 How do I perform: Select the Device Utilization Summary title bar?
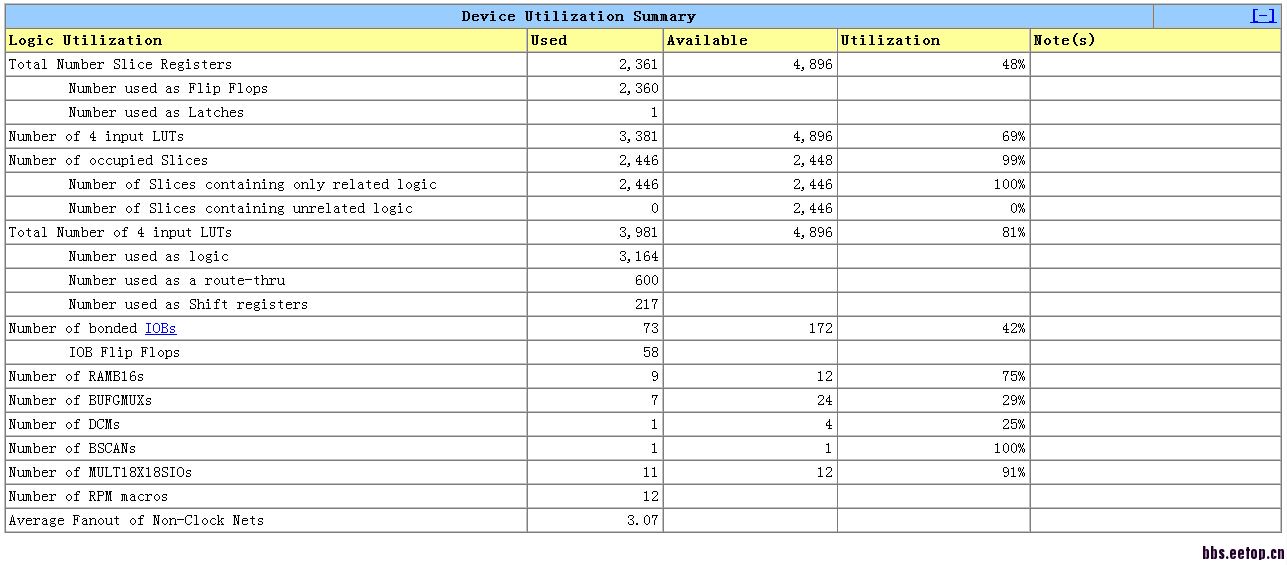coord(578,16)
